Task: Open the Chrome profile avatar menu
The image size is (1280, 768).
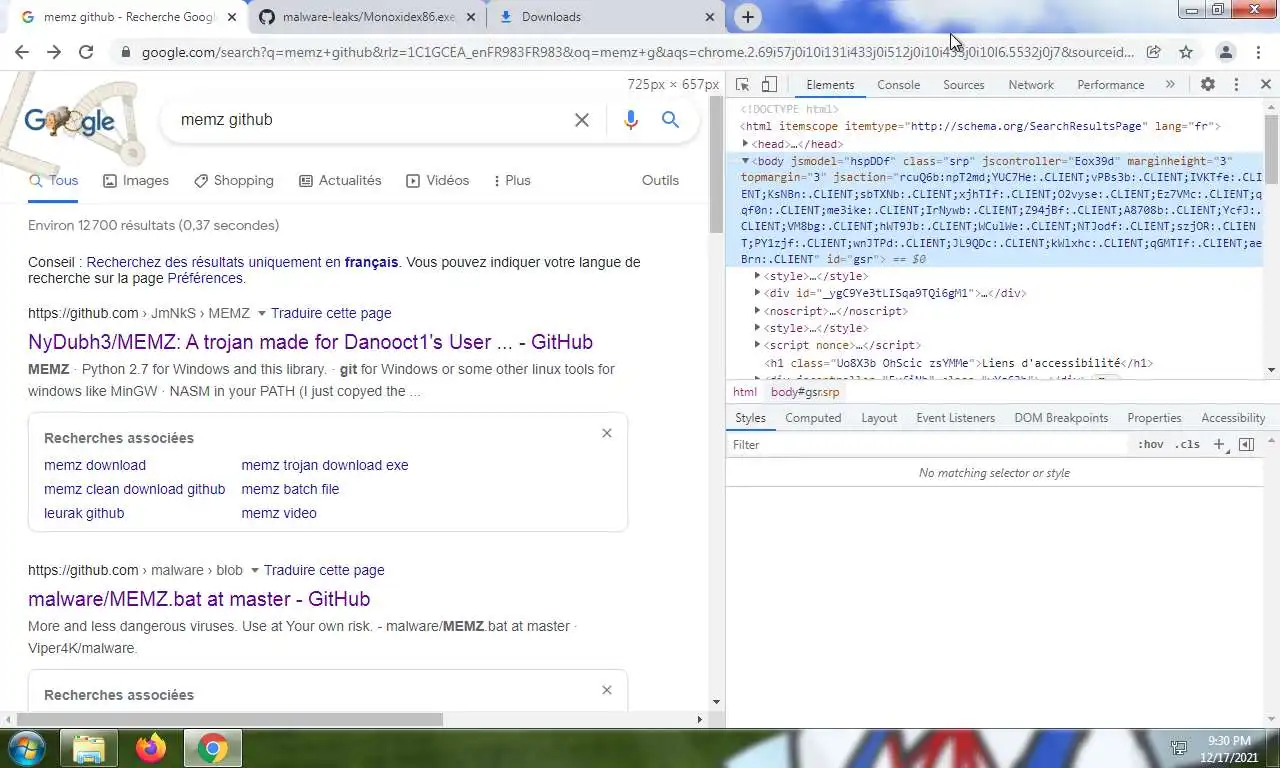Action: [1225, 52]
